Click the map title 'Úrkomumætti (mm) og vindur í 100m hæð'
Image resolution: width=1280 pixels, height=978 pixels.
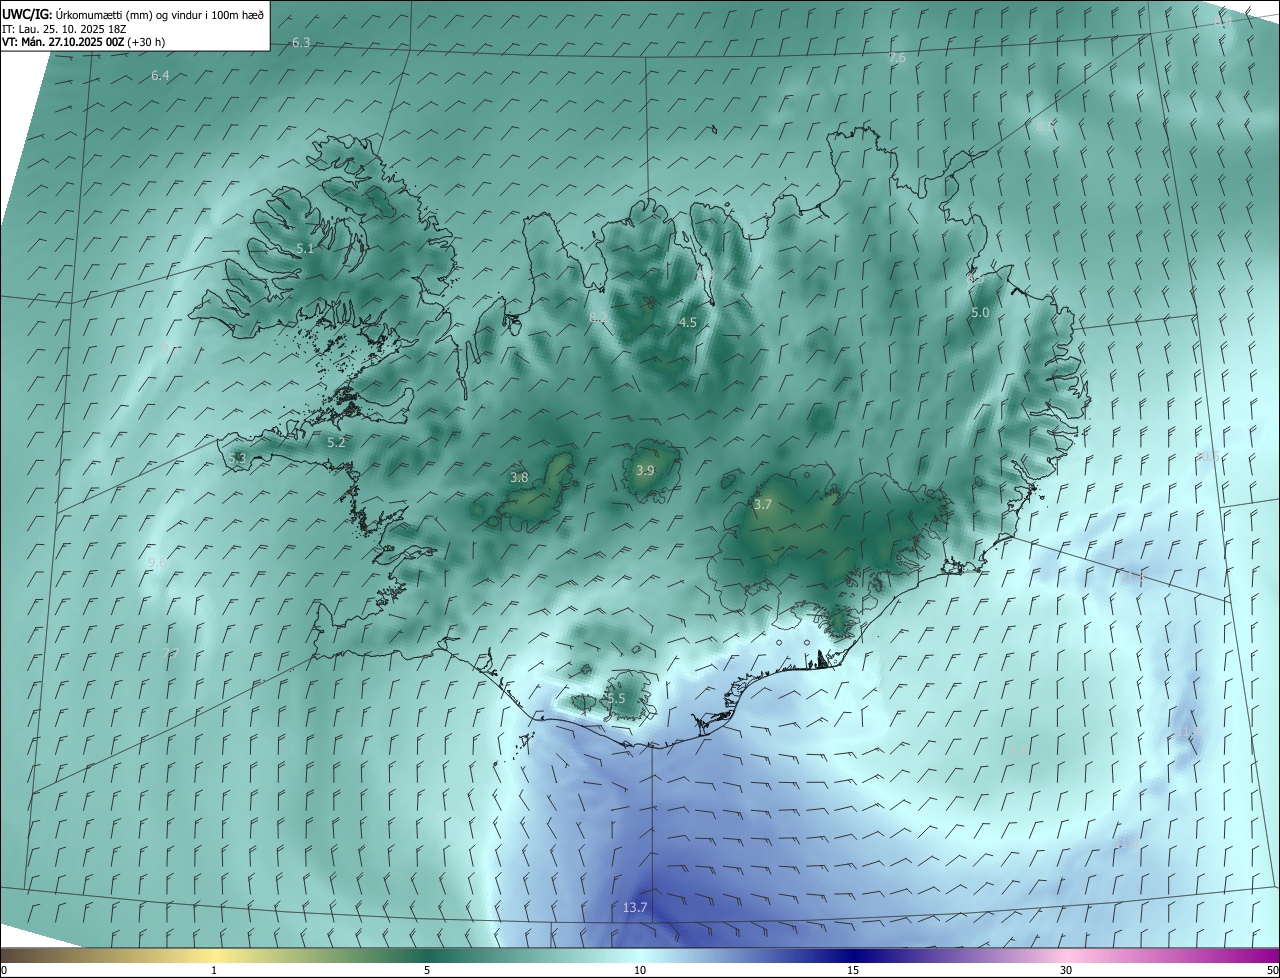160,14
